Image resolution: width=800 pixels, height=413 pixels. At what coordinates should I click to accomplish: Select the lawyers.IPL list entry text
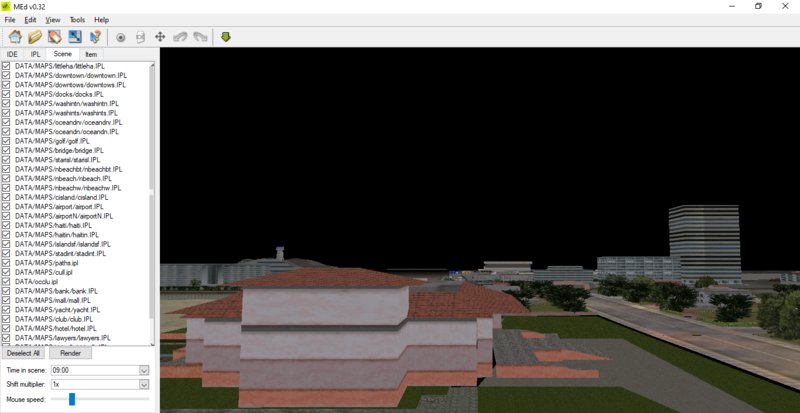63,338
